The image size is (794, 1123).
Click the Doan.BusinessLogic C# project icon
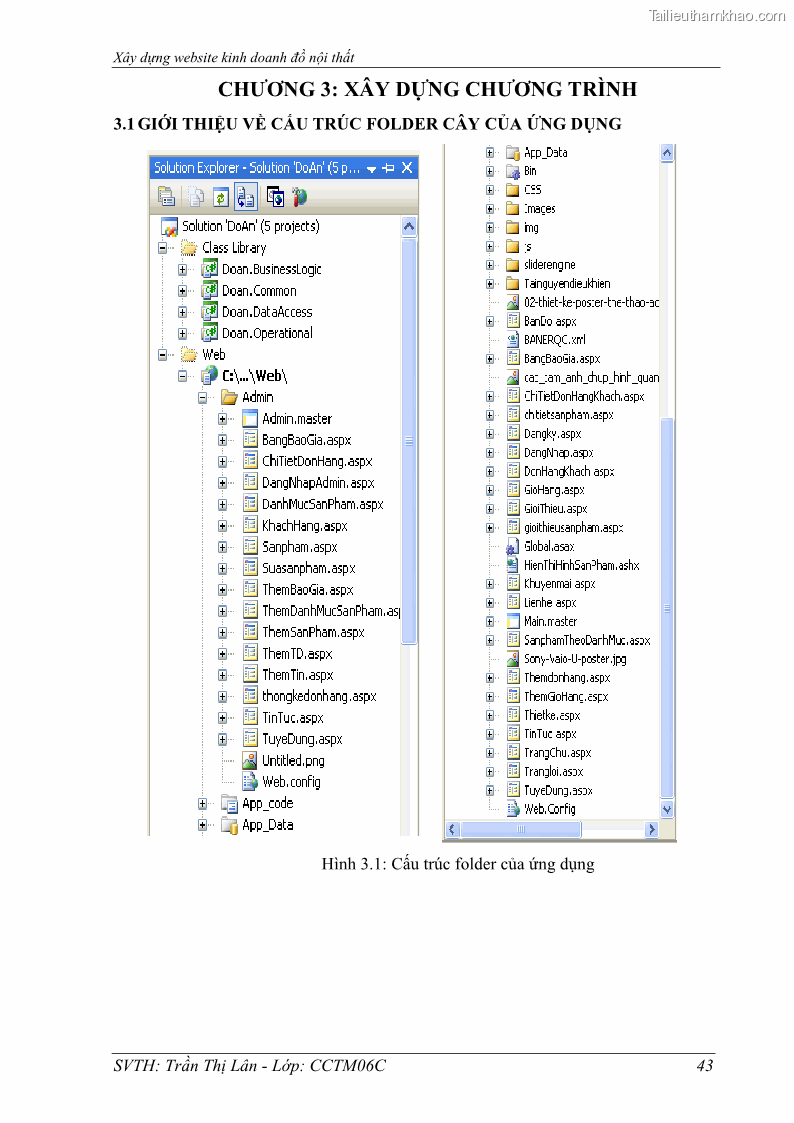(209, 269)
